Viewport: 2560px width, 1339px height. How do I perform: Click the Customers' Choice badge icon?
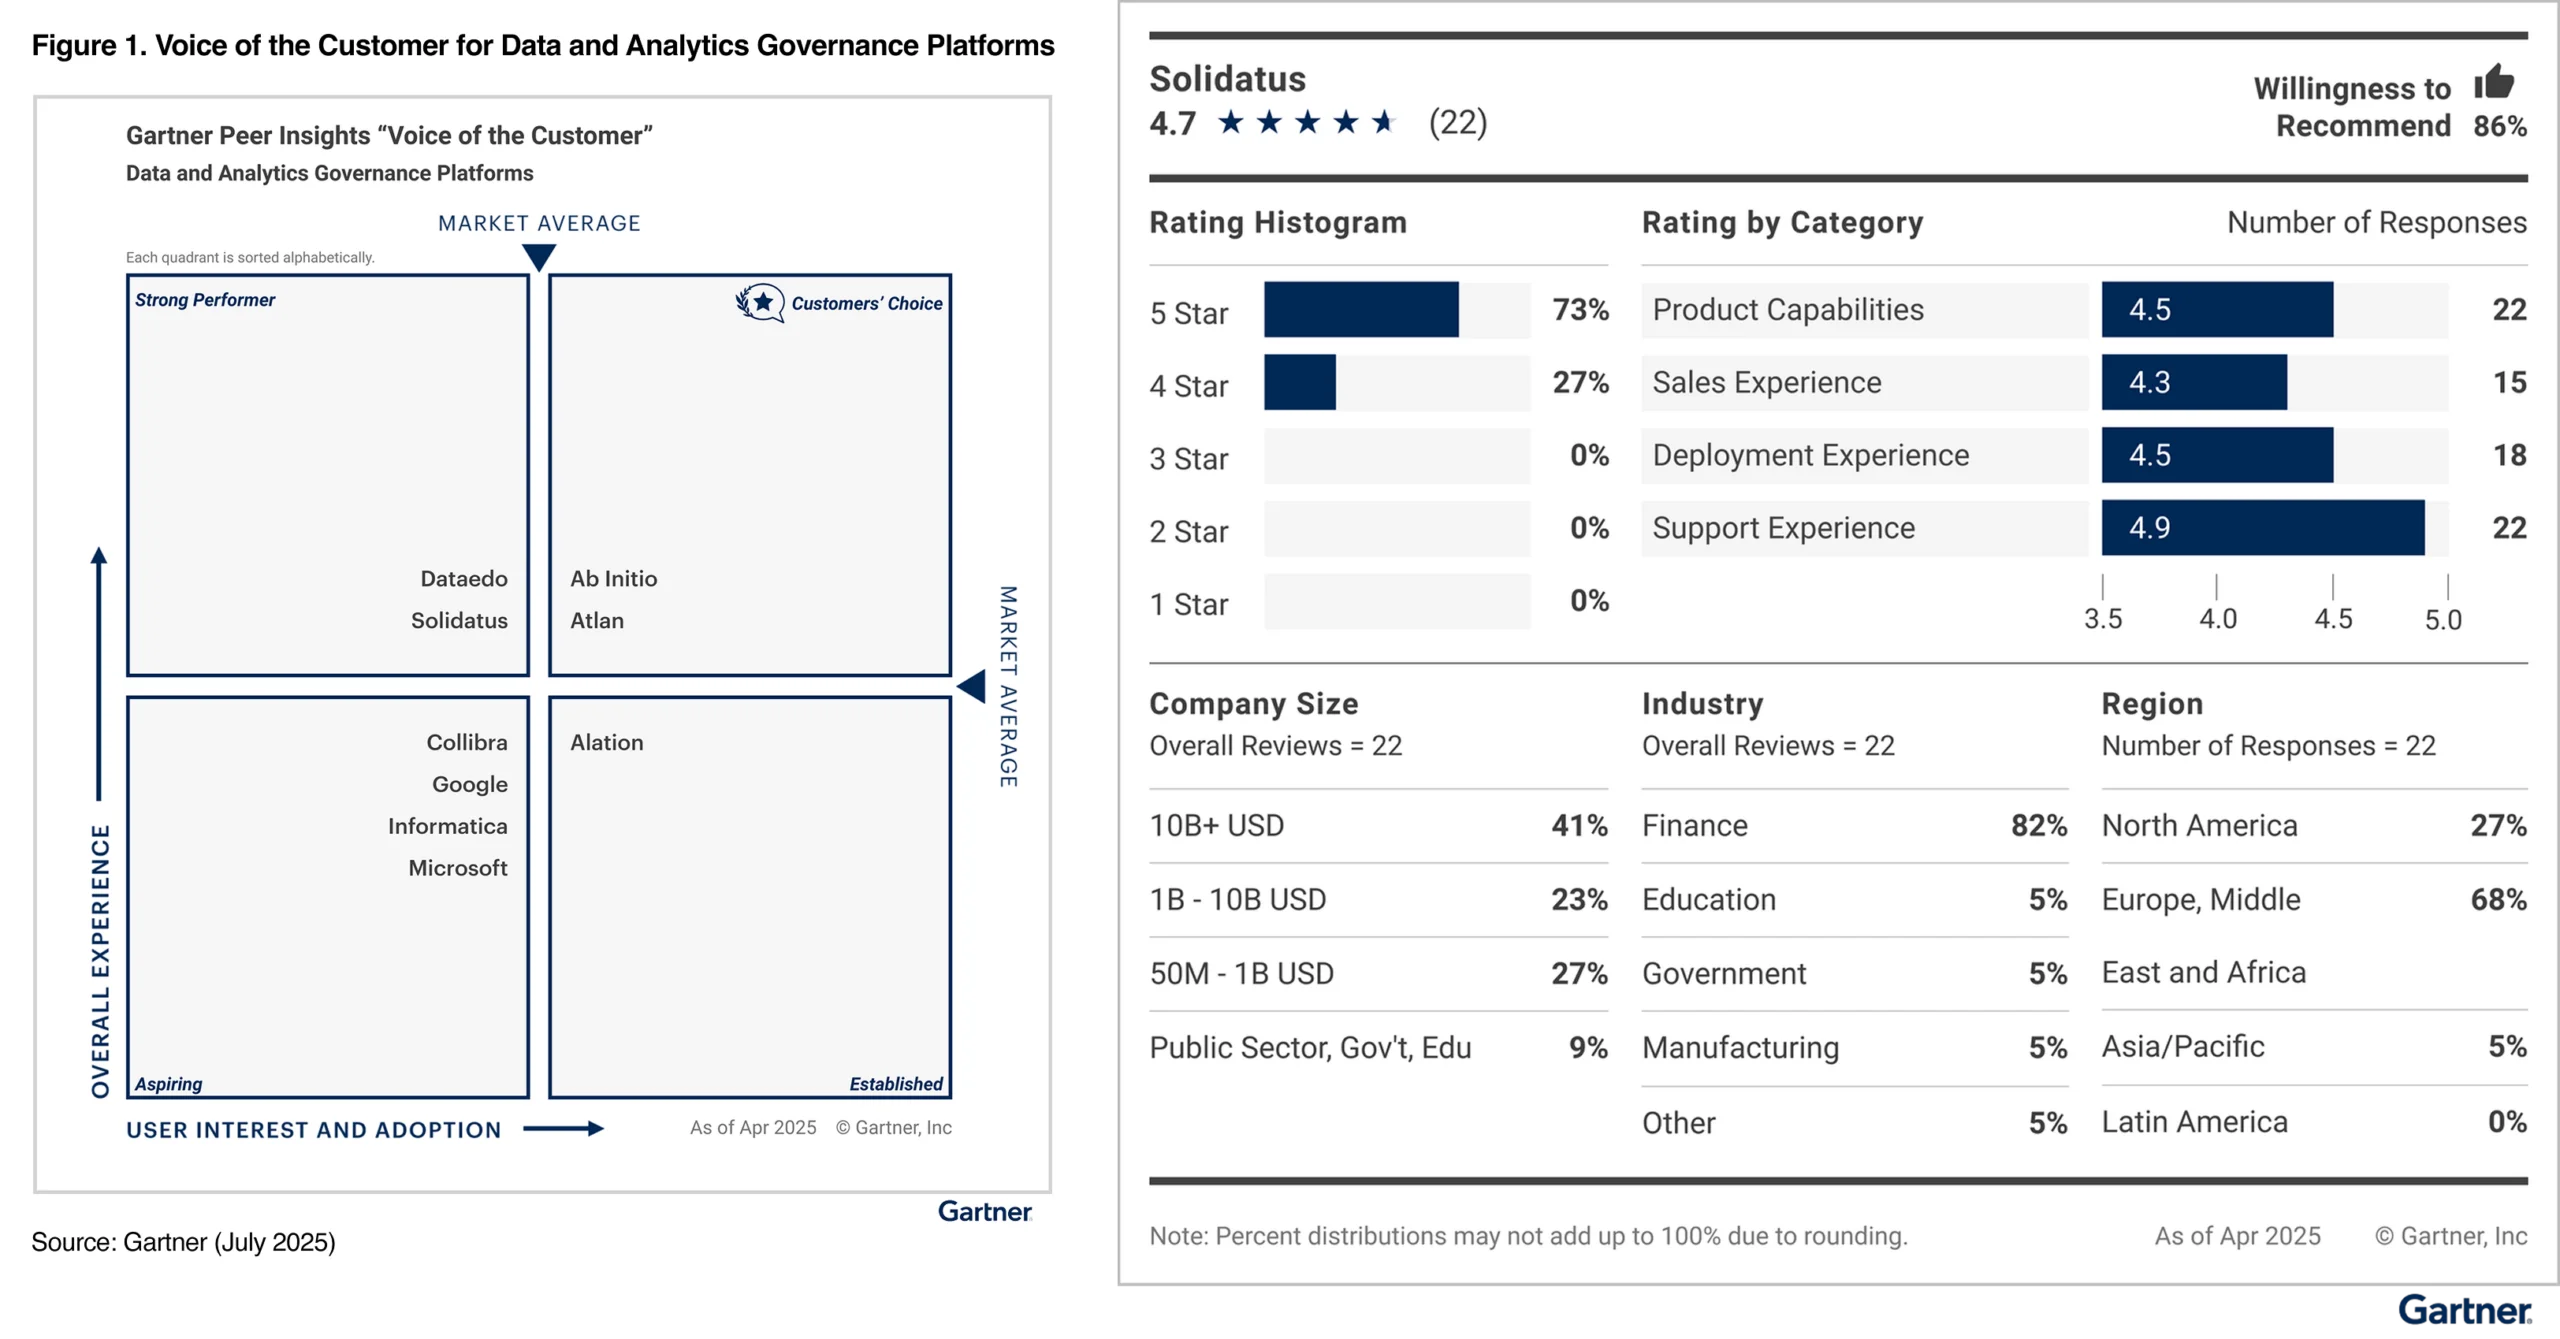coord(760,302)
